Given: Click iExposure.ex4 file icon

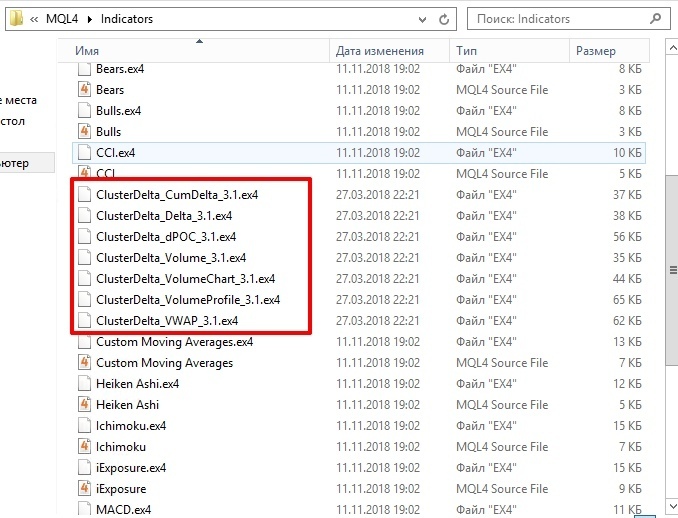Looking at the screenshot, I should 84,467.
